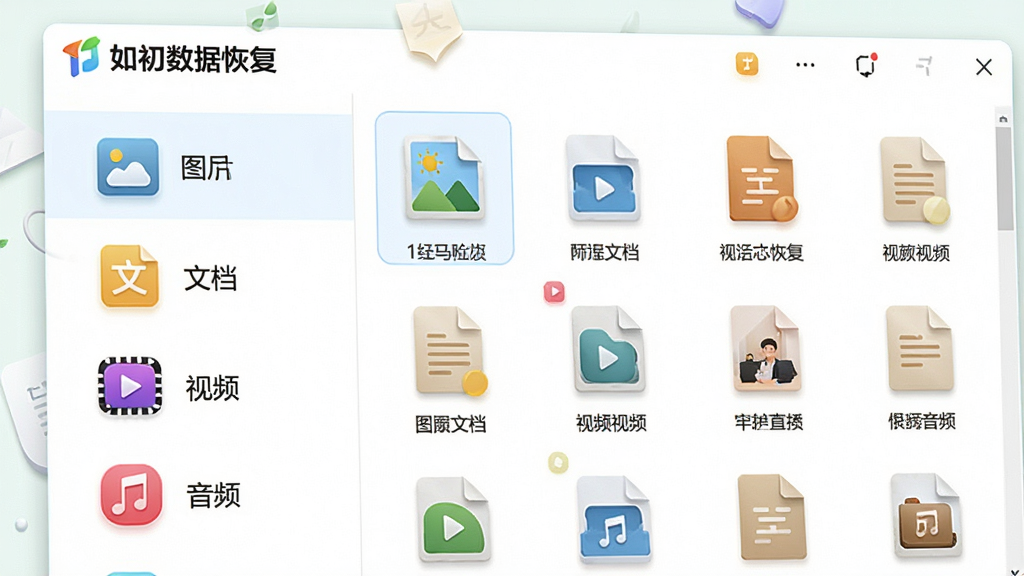Click the beige document icon labeled 视�America视频 top right
This screenshot has width=1024, height=576.
click(914, 180)
